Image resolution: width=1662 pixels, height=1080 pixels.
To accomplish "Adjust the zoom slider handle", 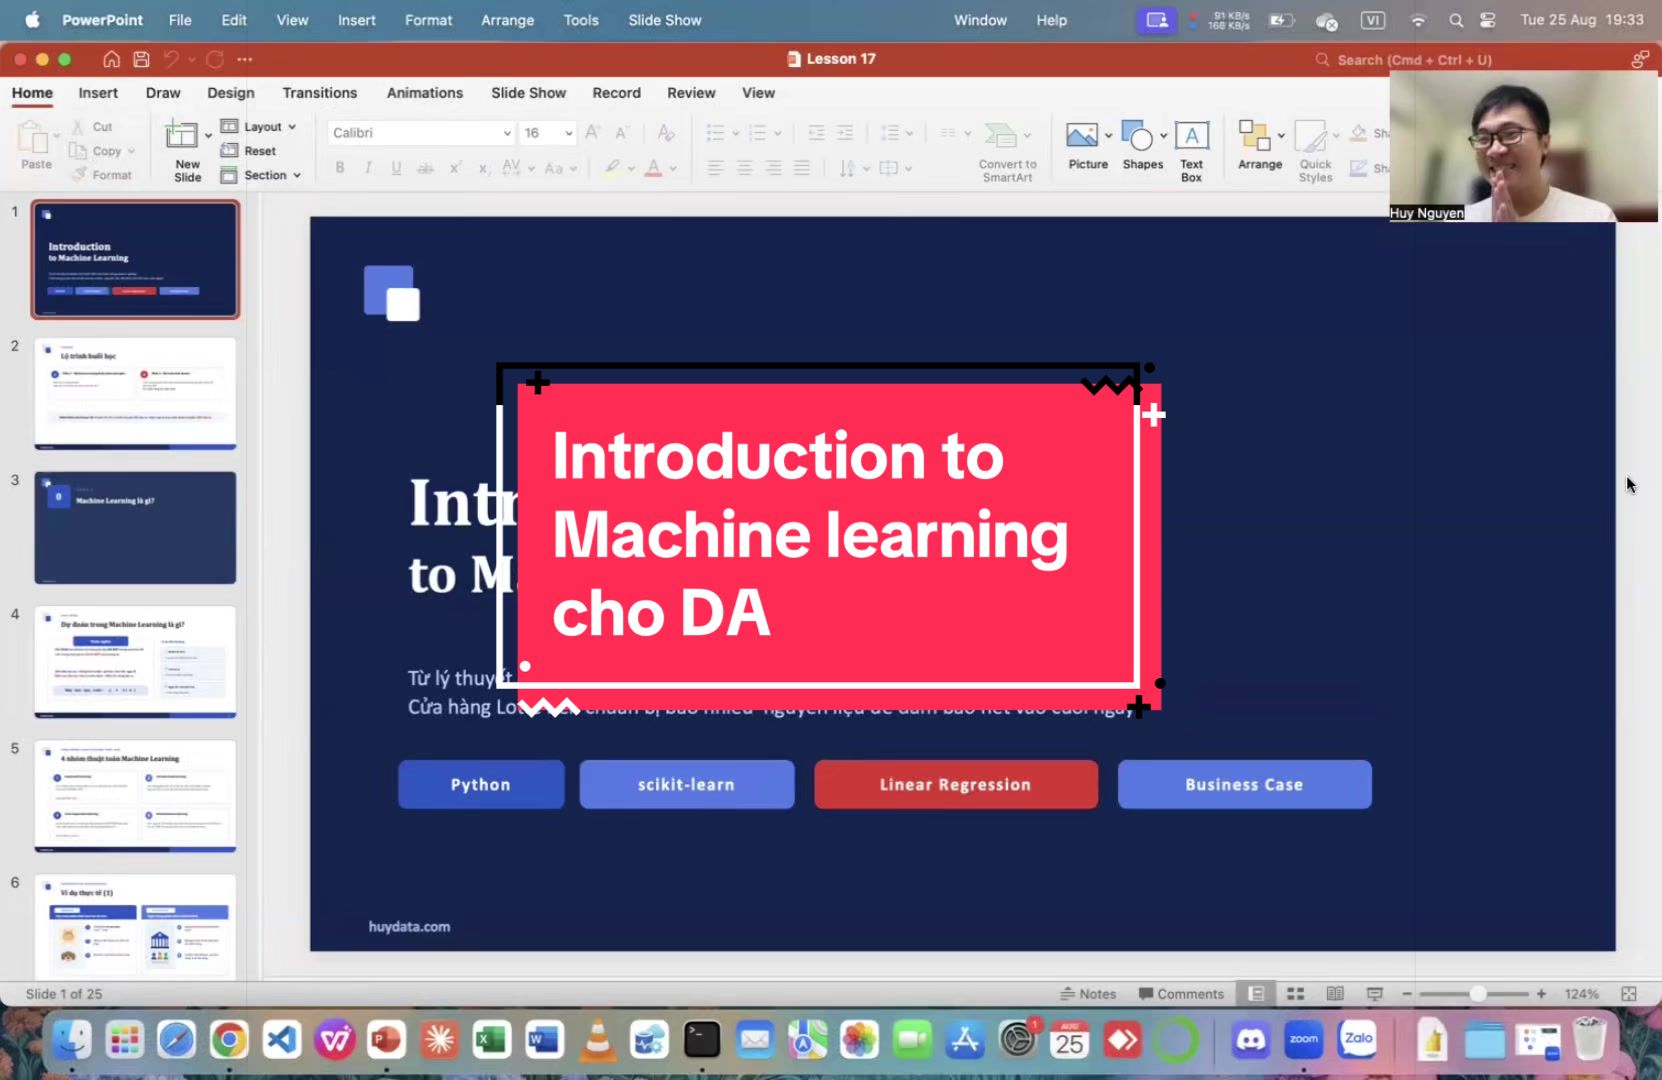I will click(x=1477, y=994).
